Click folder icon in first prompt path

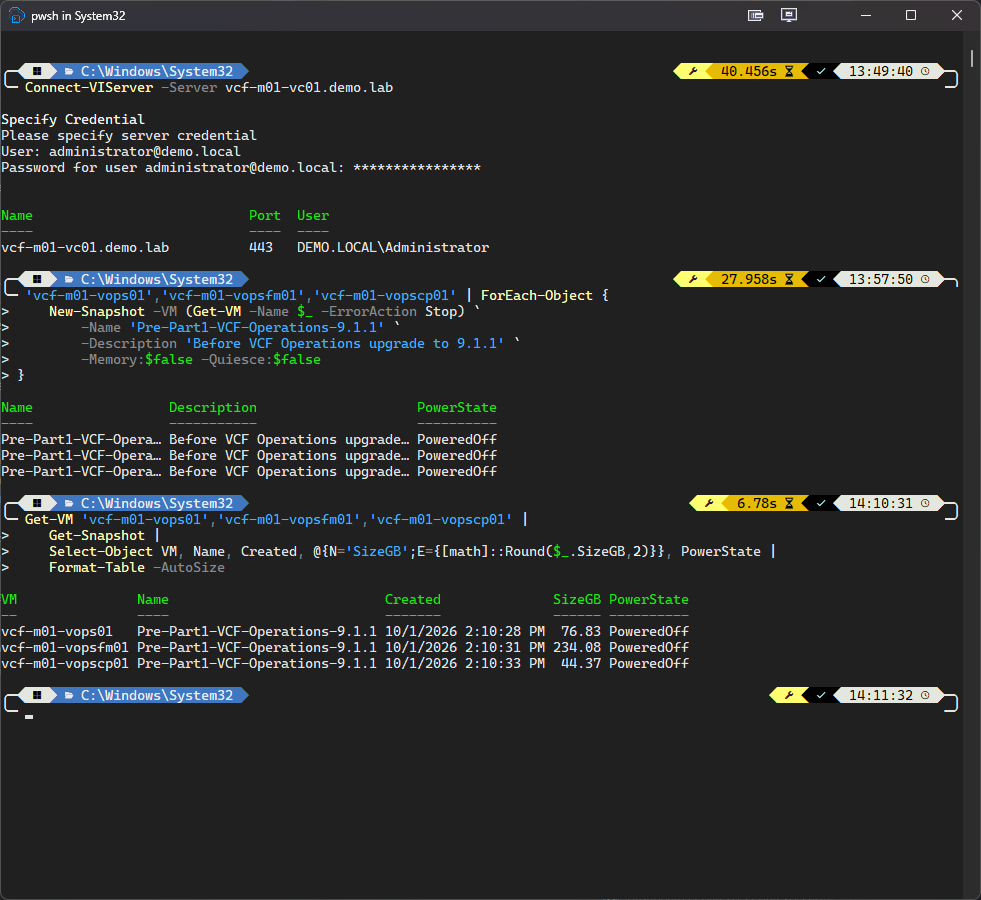pyautogui.click(x=69, y=71)
